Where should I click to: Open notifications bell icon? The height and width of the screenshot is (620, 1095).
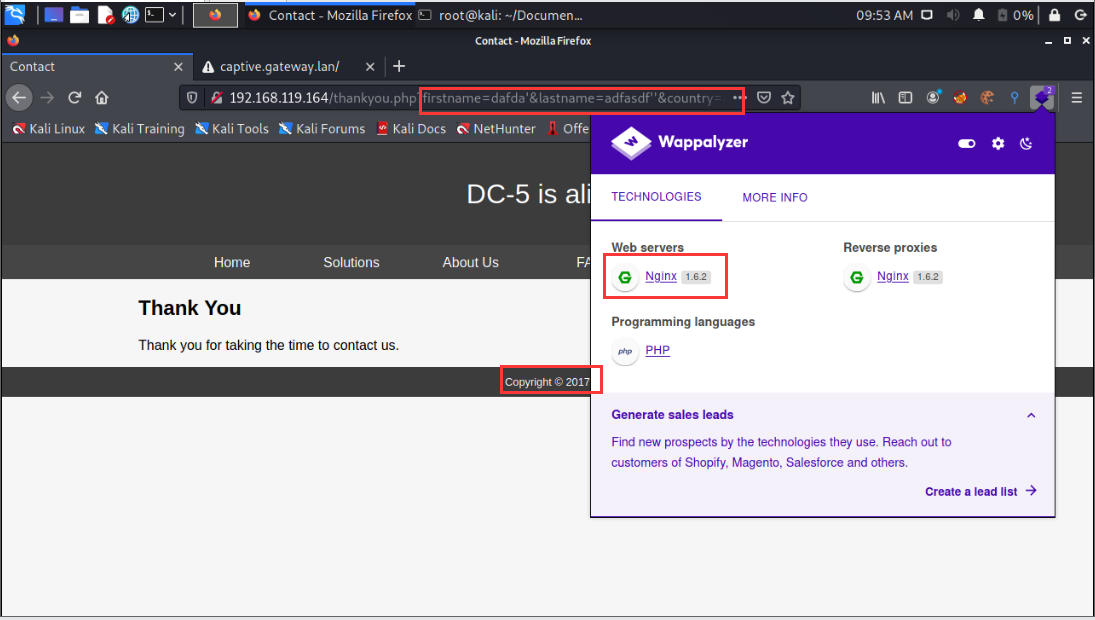tap(978, 15)
